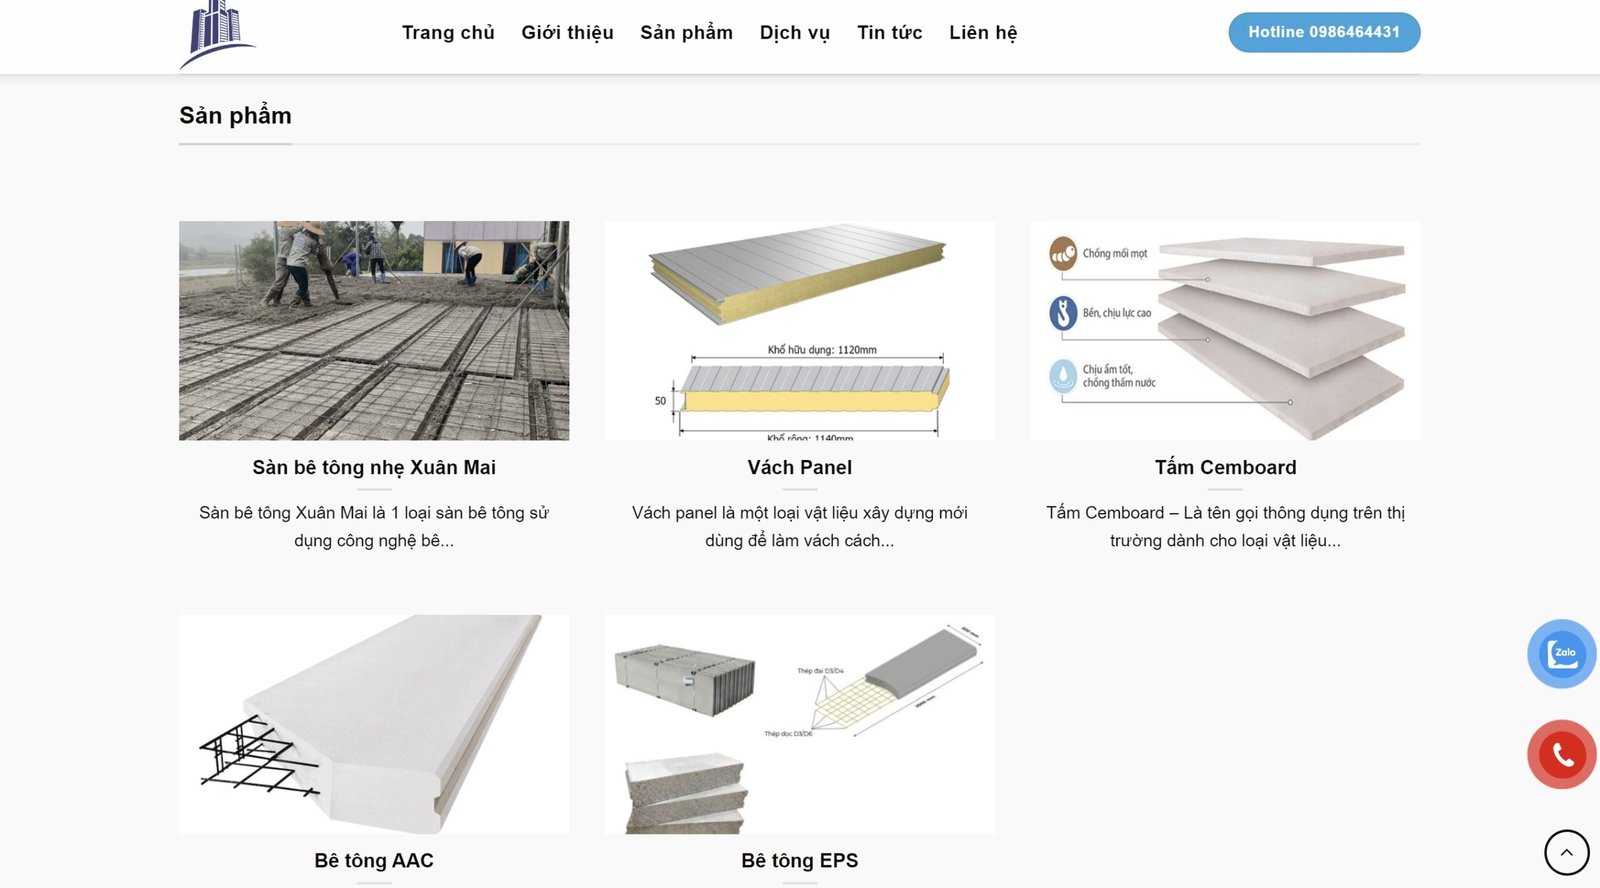Open Sàn bê tông nhẹ Xuân Mai title
The image size is (1600, 888).
tap(374, 467)
